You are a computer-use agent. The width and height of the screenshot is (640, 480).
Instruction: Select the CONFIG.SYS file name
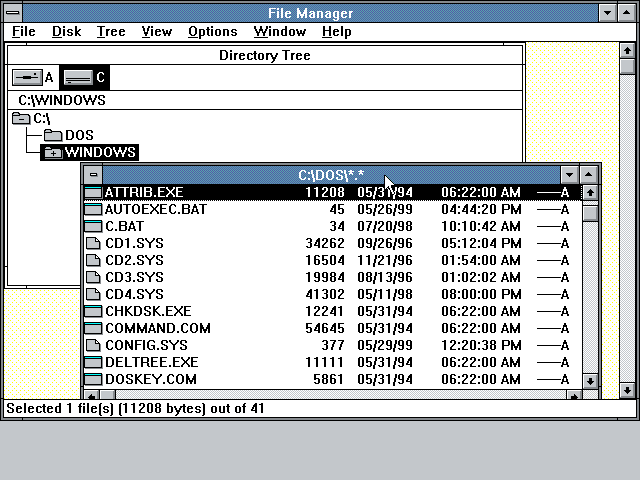pyautogui.click(x=146, y=345)
